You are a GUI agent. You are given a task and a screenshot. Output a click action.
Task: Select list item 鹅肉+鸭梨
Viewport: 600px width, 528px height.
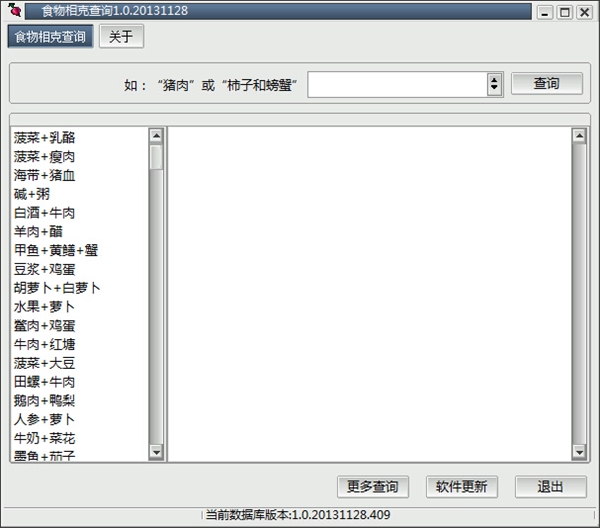click(44, 401)
